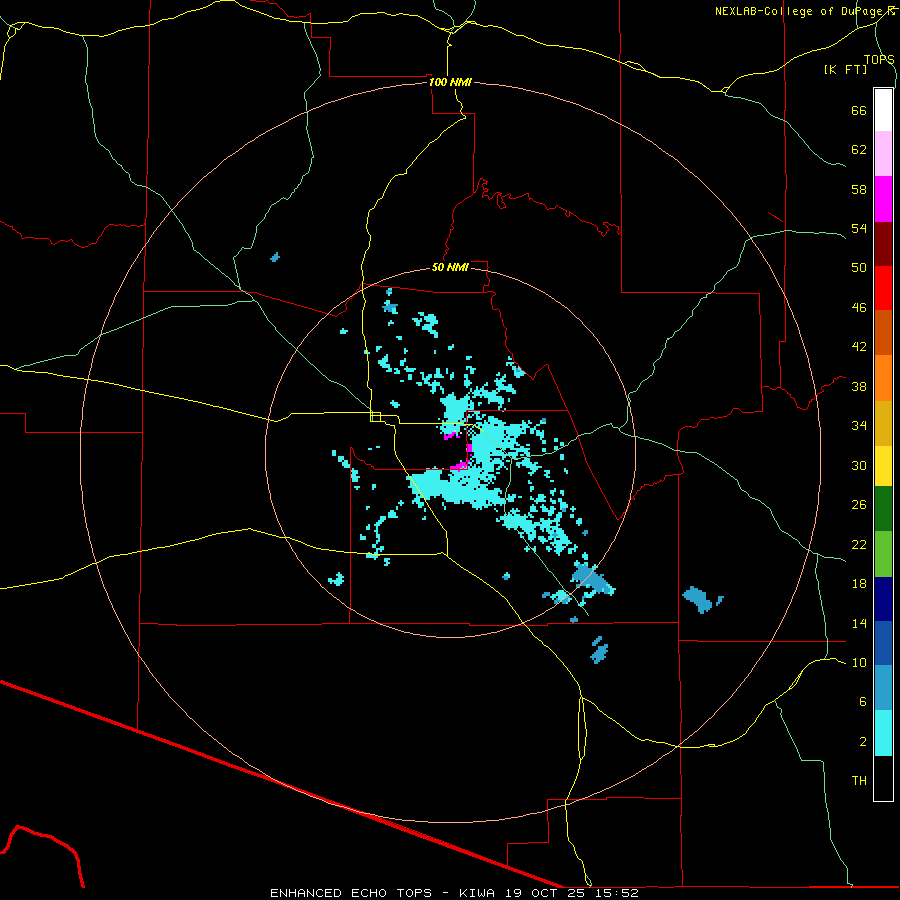Screen dimensions: 900x900
Task: Click the light pink 62 kft legend swatch
Action: [883, 153]
